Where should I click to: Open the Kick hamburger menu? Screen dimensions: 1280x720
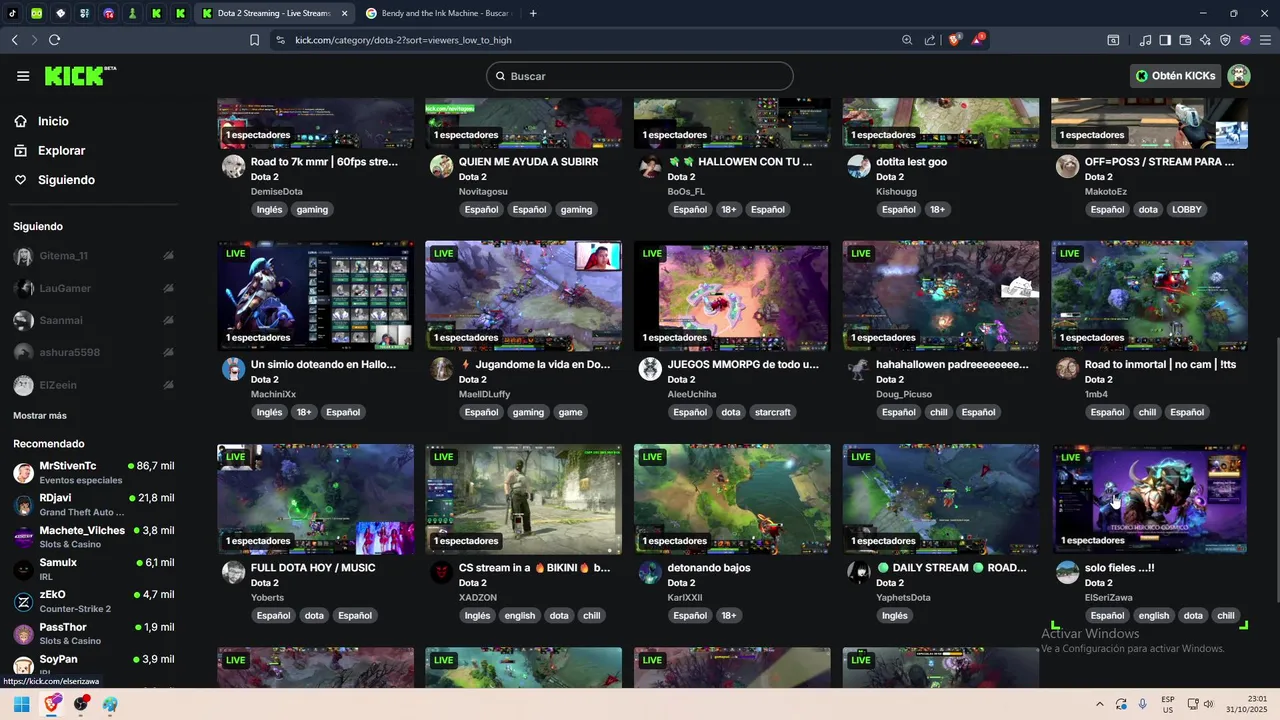23,76
